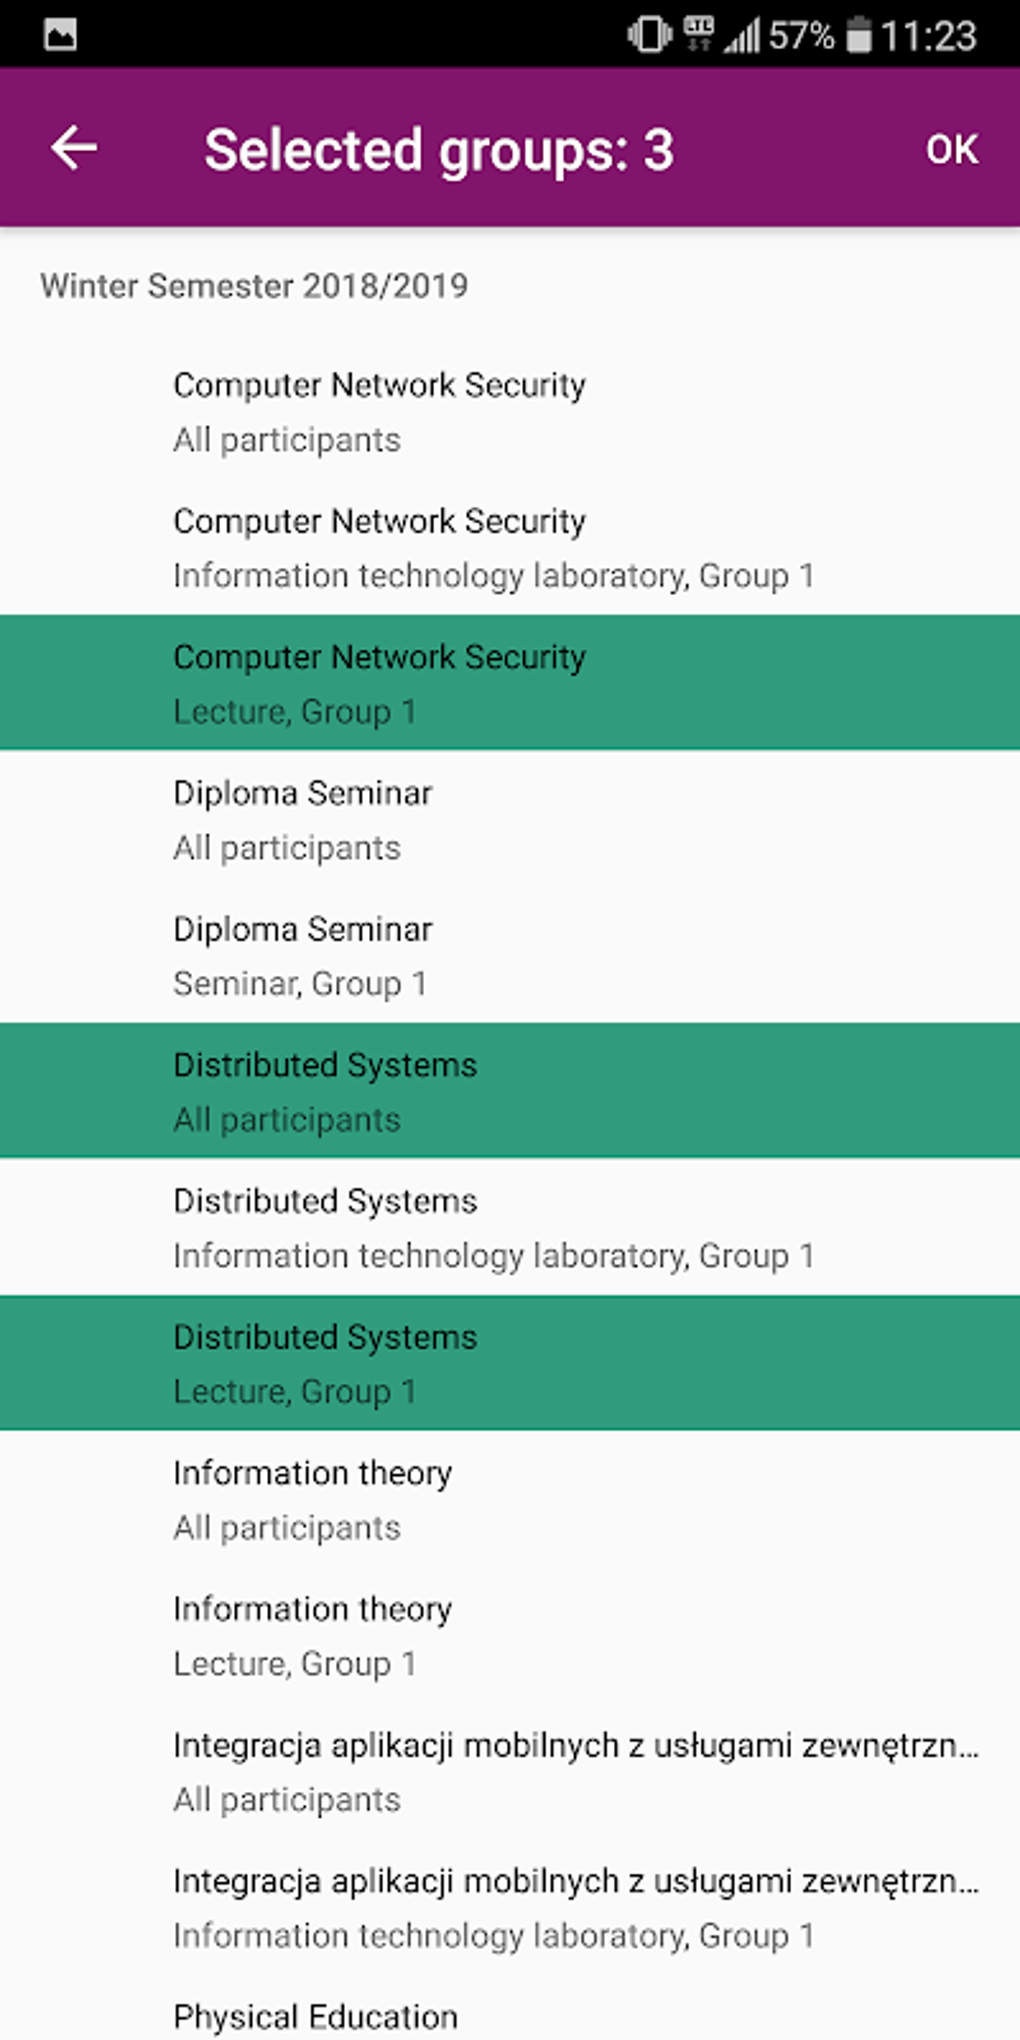Select Diploma Seminar, Seminar Group 1
Image resolution: width=1020 pixels, height=2040 pixels.
pyautogui.click(x=510, y=956)
